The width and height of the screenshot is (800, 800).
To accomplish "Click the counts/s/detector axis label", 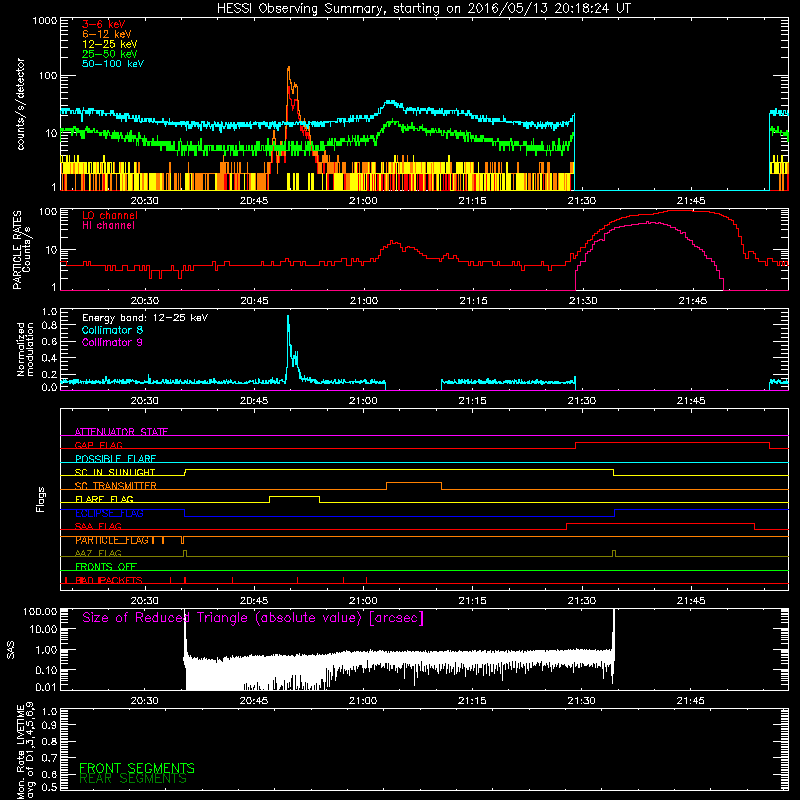I will [x=21, y=104].
